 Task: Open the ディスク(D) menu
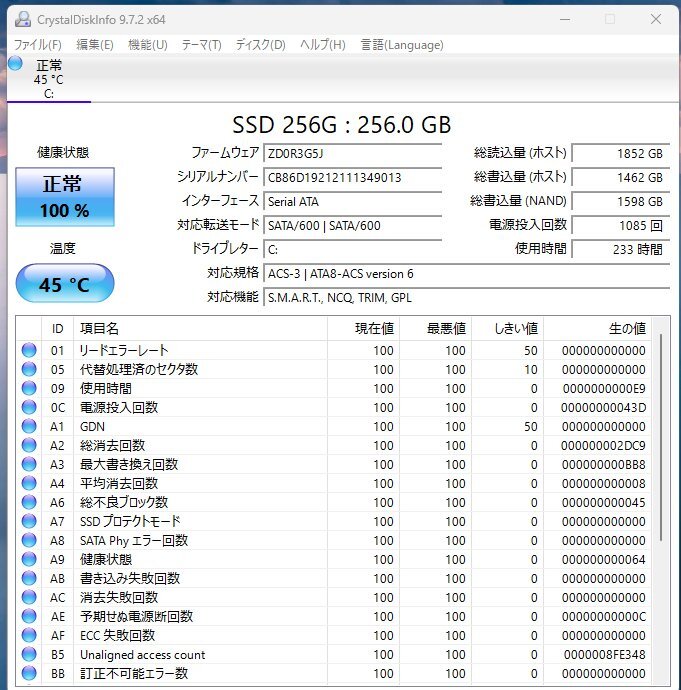click(260, 45)
